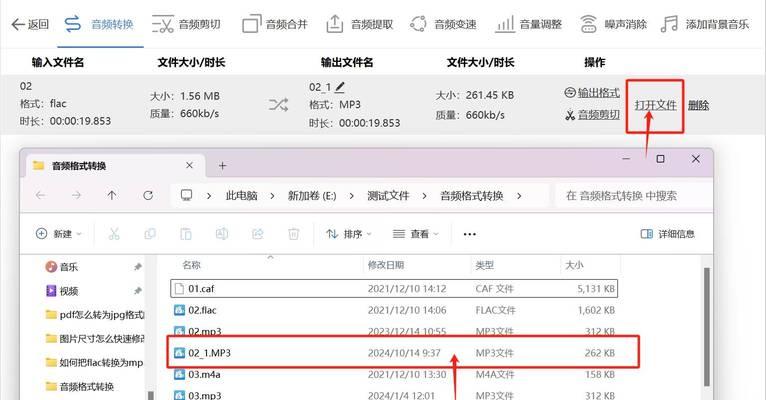
Task: Expand chevron after 此电脑 breadcrumb
Action: point(272,196)
